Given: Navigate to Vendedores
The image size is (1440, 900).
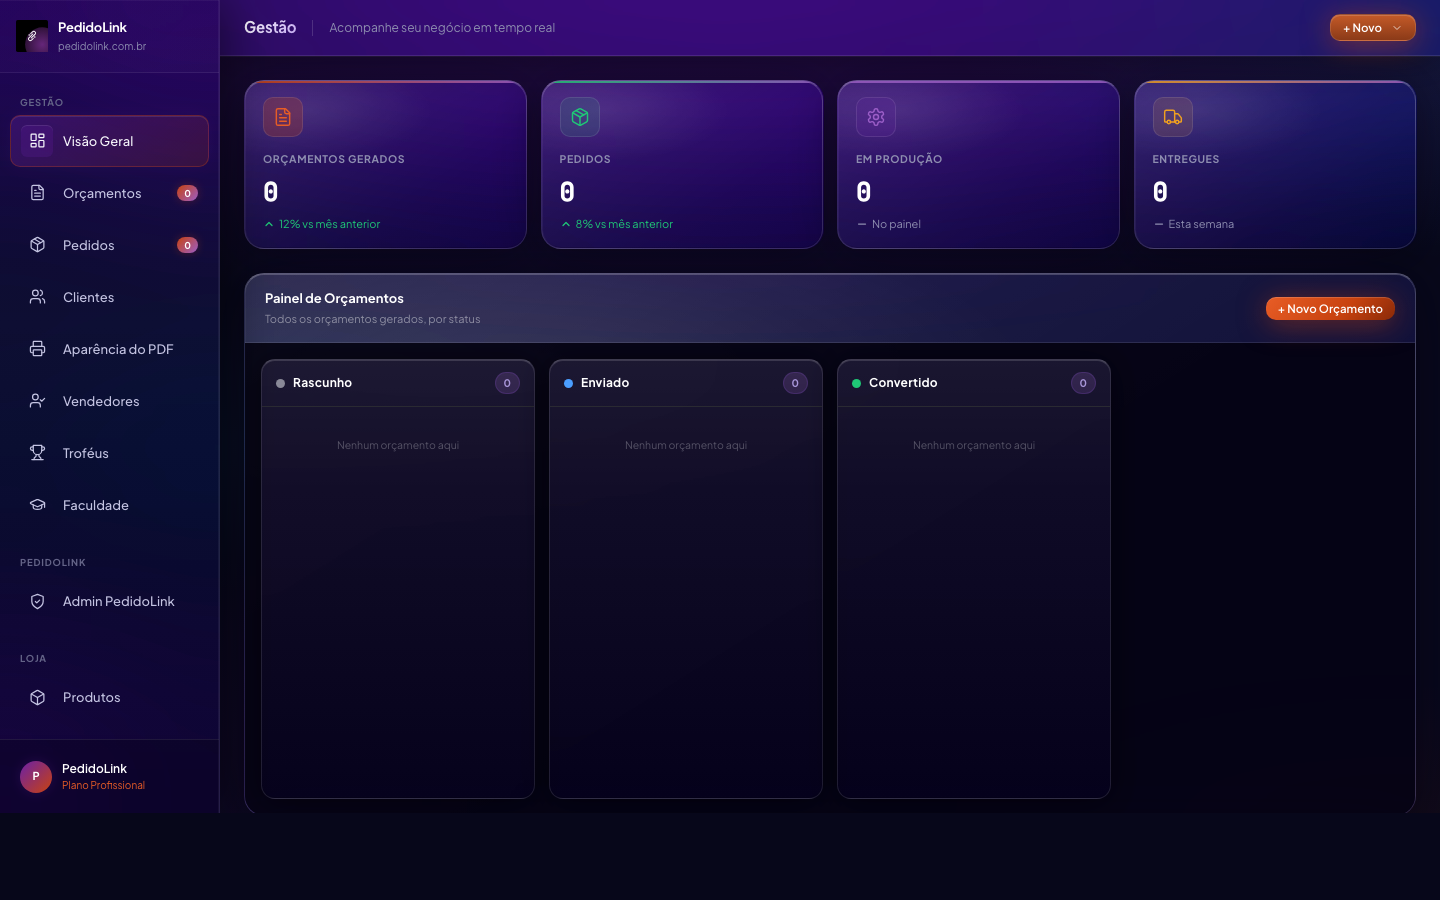Looking at the screenshot, I should (x=109, y=401).
